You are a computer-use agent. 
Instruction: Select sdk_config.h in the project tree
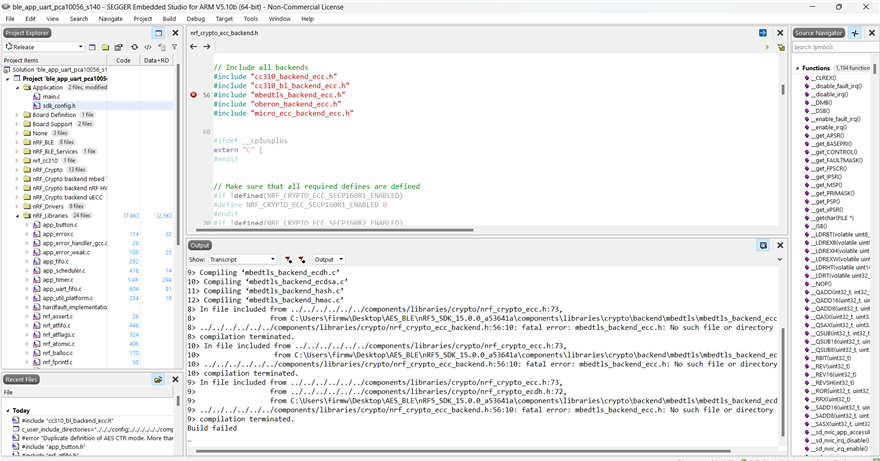[x=58, y=106]
